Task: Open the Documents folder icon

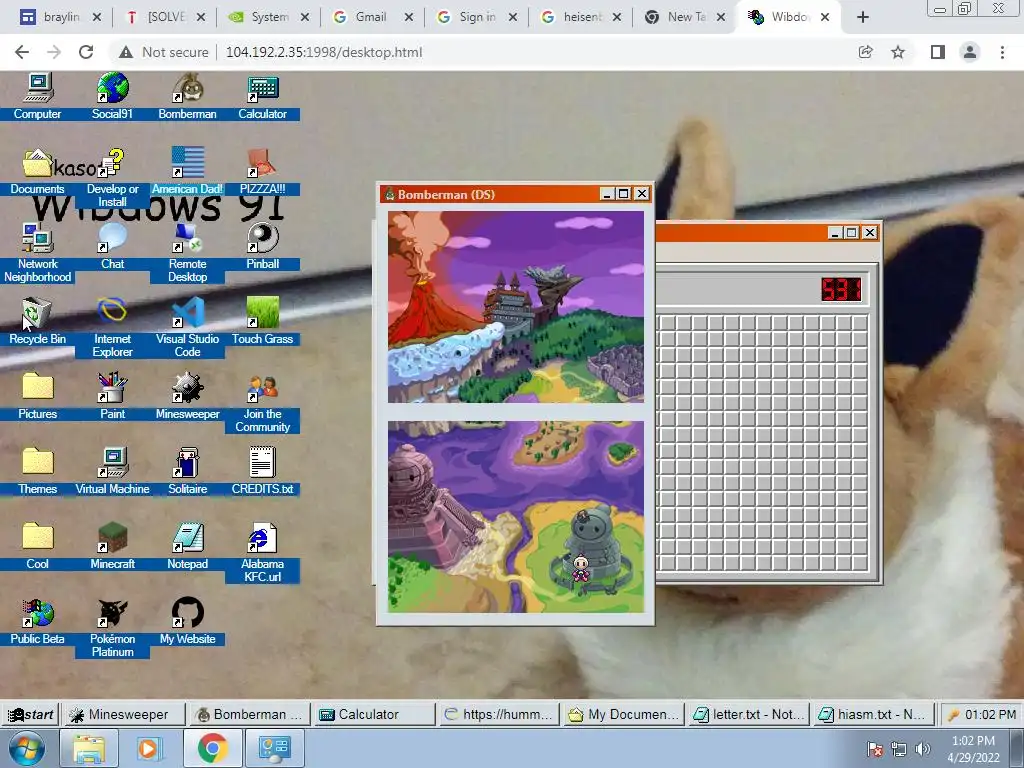Action: (37, 171)
